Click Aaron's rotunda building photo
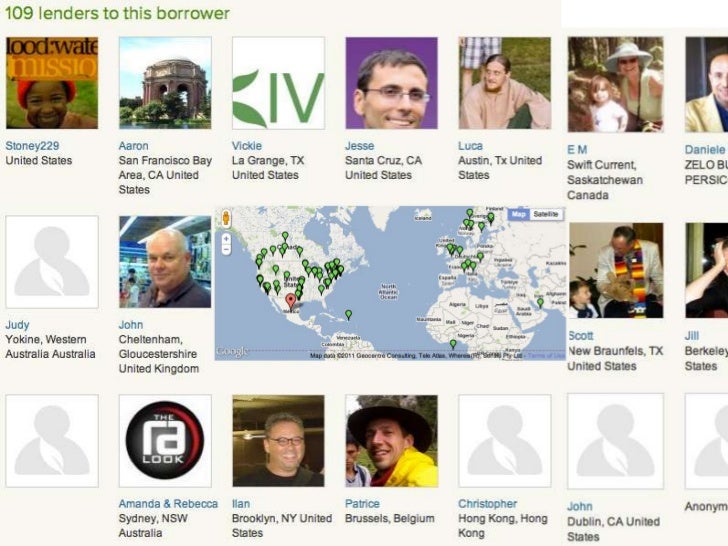Screen dimensions: 728x546 coord(165,83)
